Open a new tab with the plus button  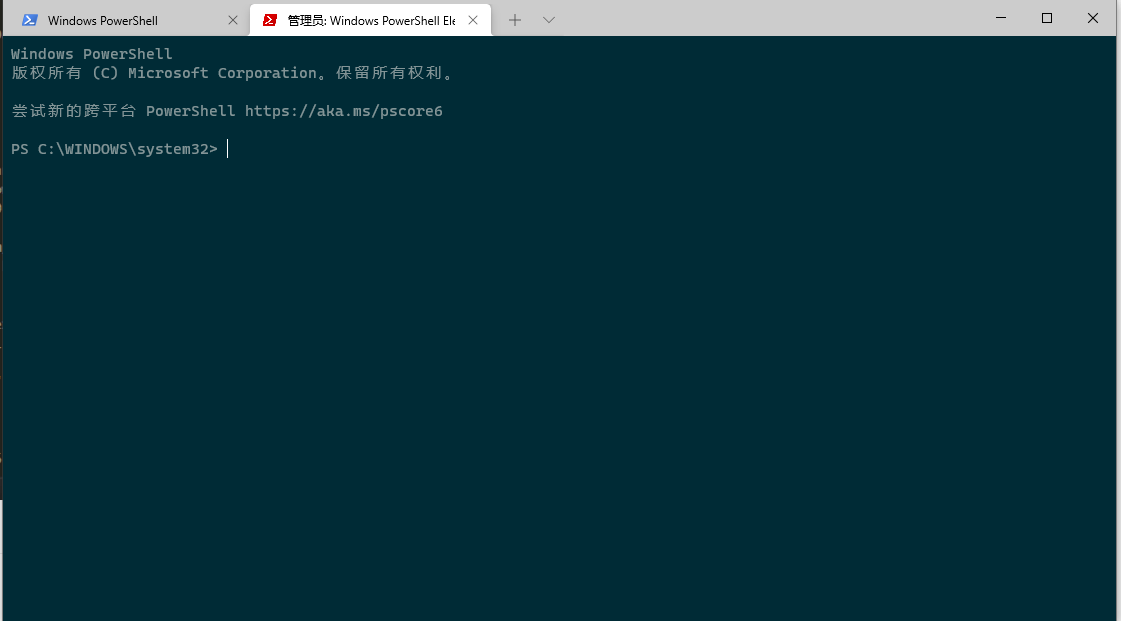(515, 20)
